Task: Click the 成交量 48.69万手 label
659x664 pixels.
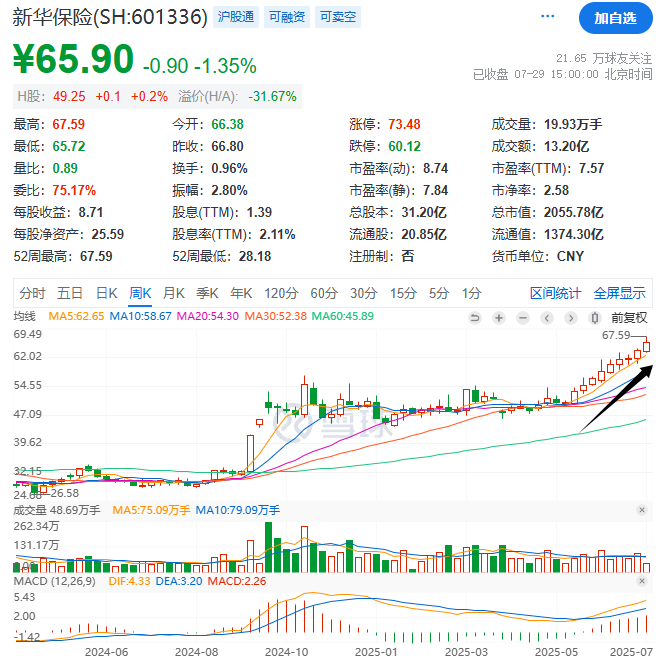Action: pyautogui.click(x=57, y=510)
